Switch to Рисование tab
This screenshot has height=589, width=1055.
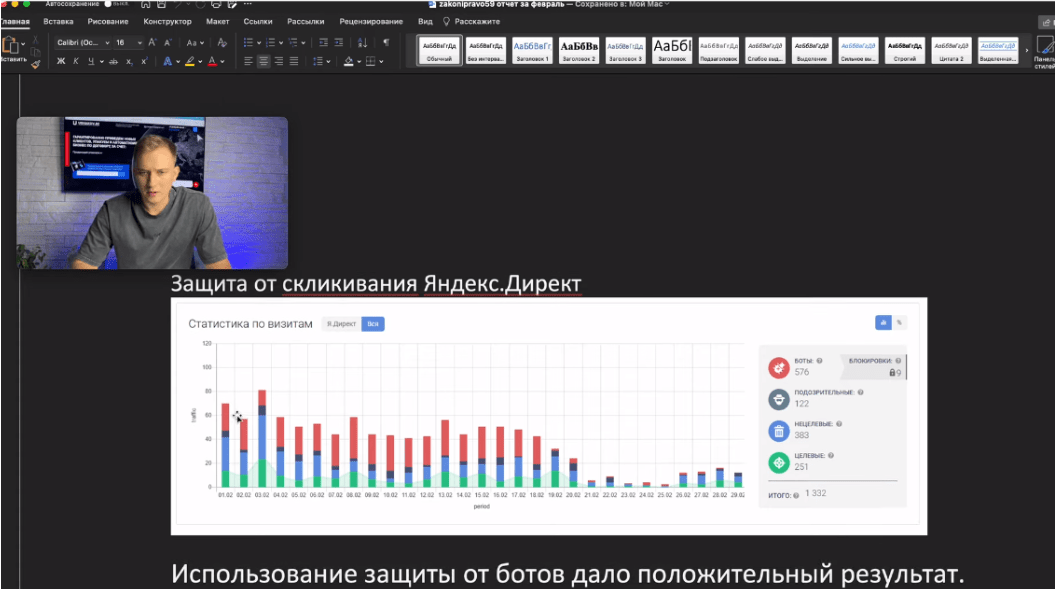(x=108, y=22)
